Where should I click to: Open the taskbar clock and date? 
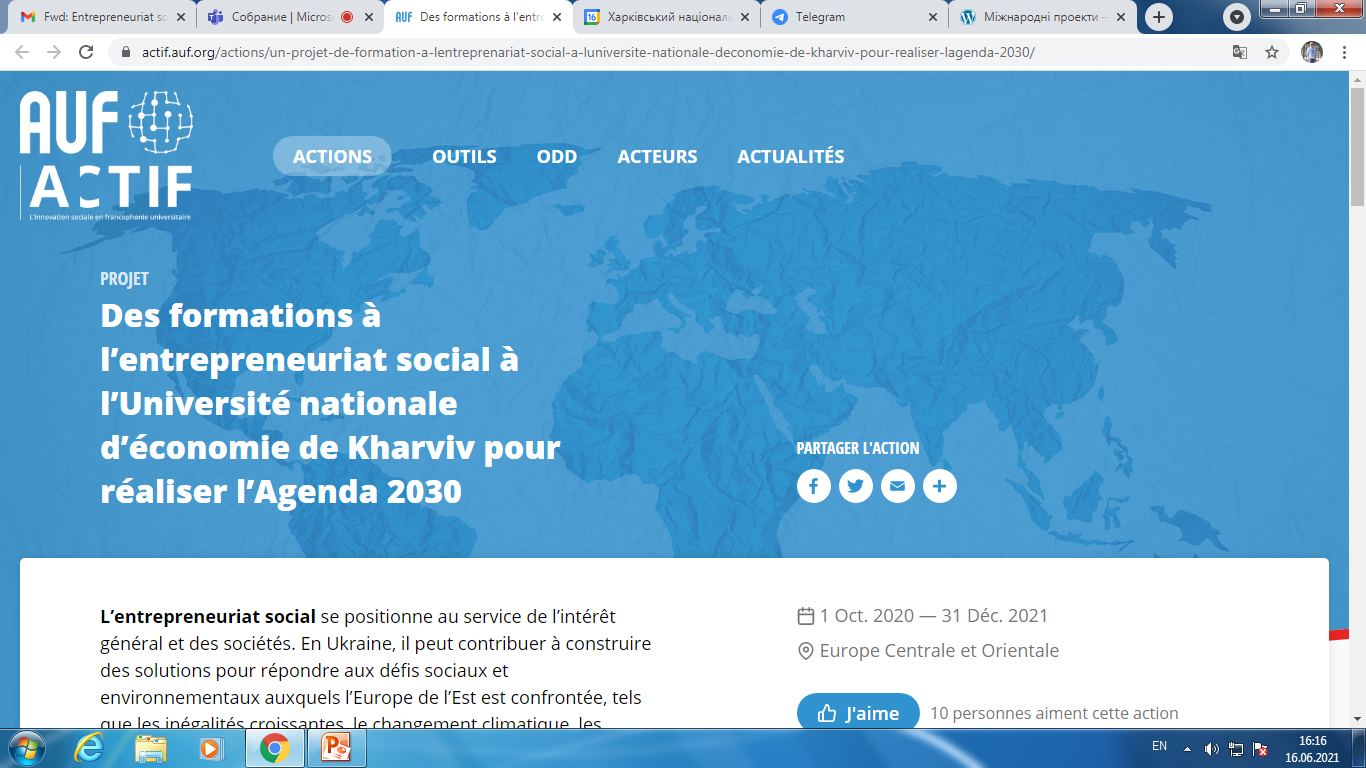[x=1312, y=748]
